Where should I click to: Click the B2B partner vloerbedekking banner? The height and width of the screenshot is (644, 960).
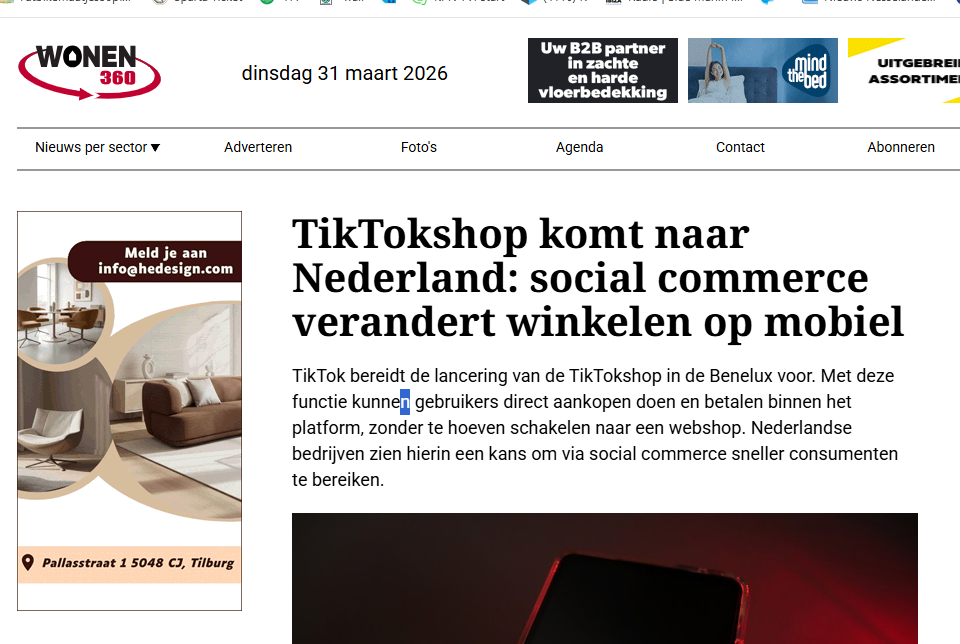(x=602, y=70)
